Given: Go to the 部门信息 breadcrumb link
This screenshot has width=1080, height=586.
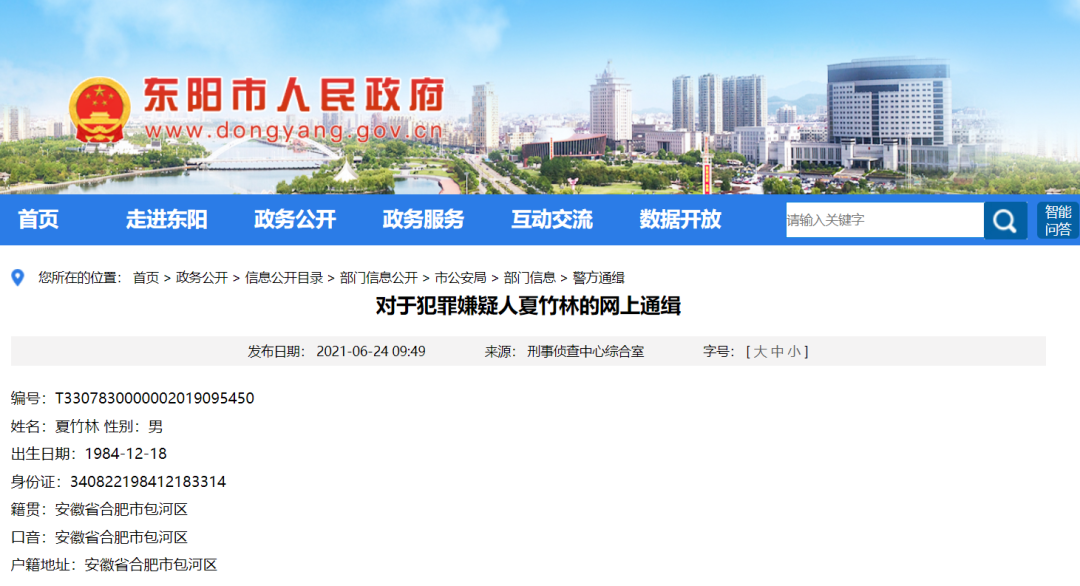Looking at the screenshot, I should point(529,278).
